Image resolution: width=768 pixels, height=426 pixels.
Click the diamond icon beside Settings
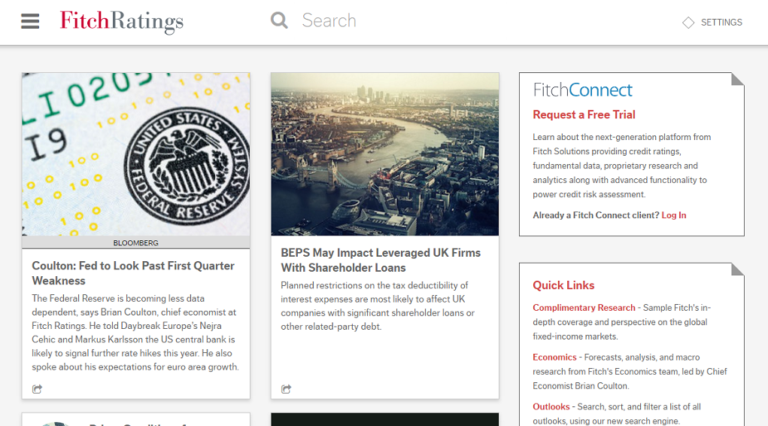[688, 23]
